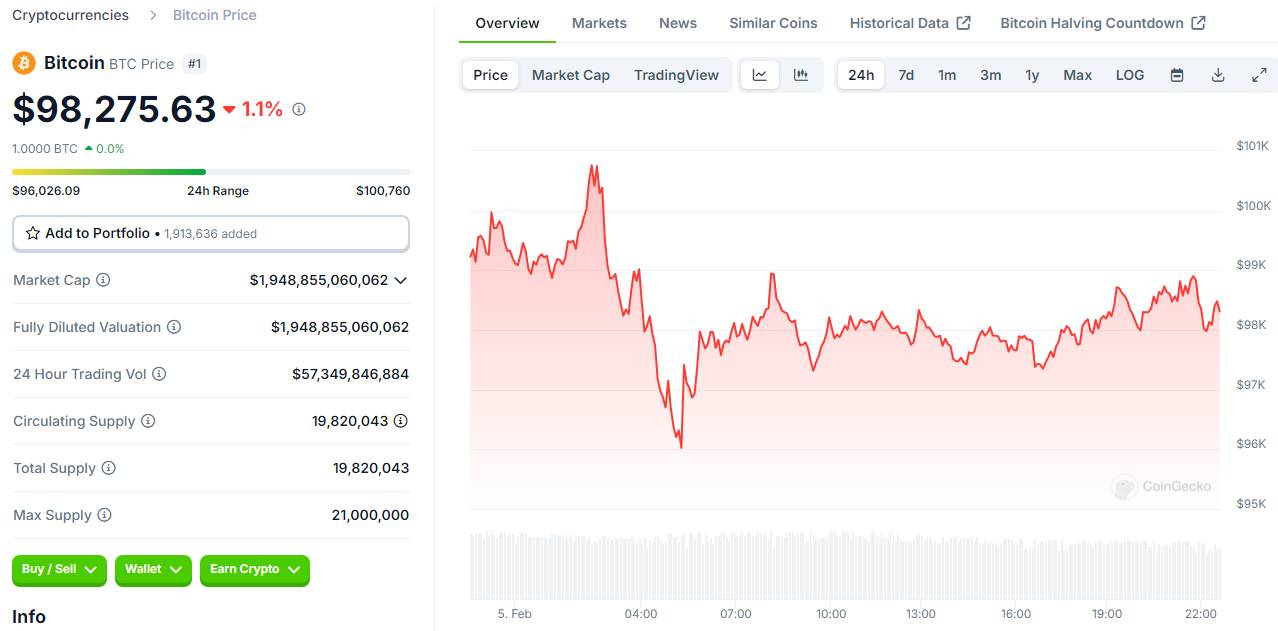The image size is (1278, 631).
Task: Select the TradingView chart toggle
Action: pyautogui.click(x=677, y=75)
